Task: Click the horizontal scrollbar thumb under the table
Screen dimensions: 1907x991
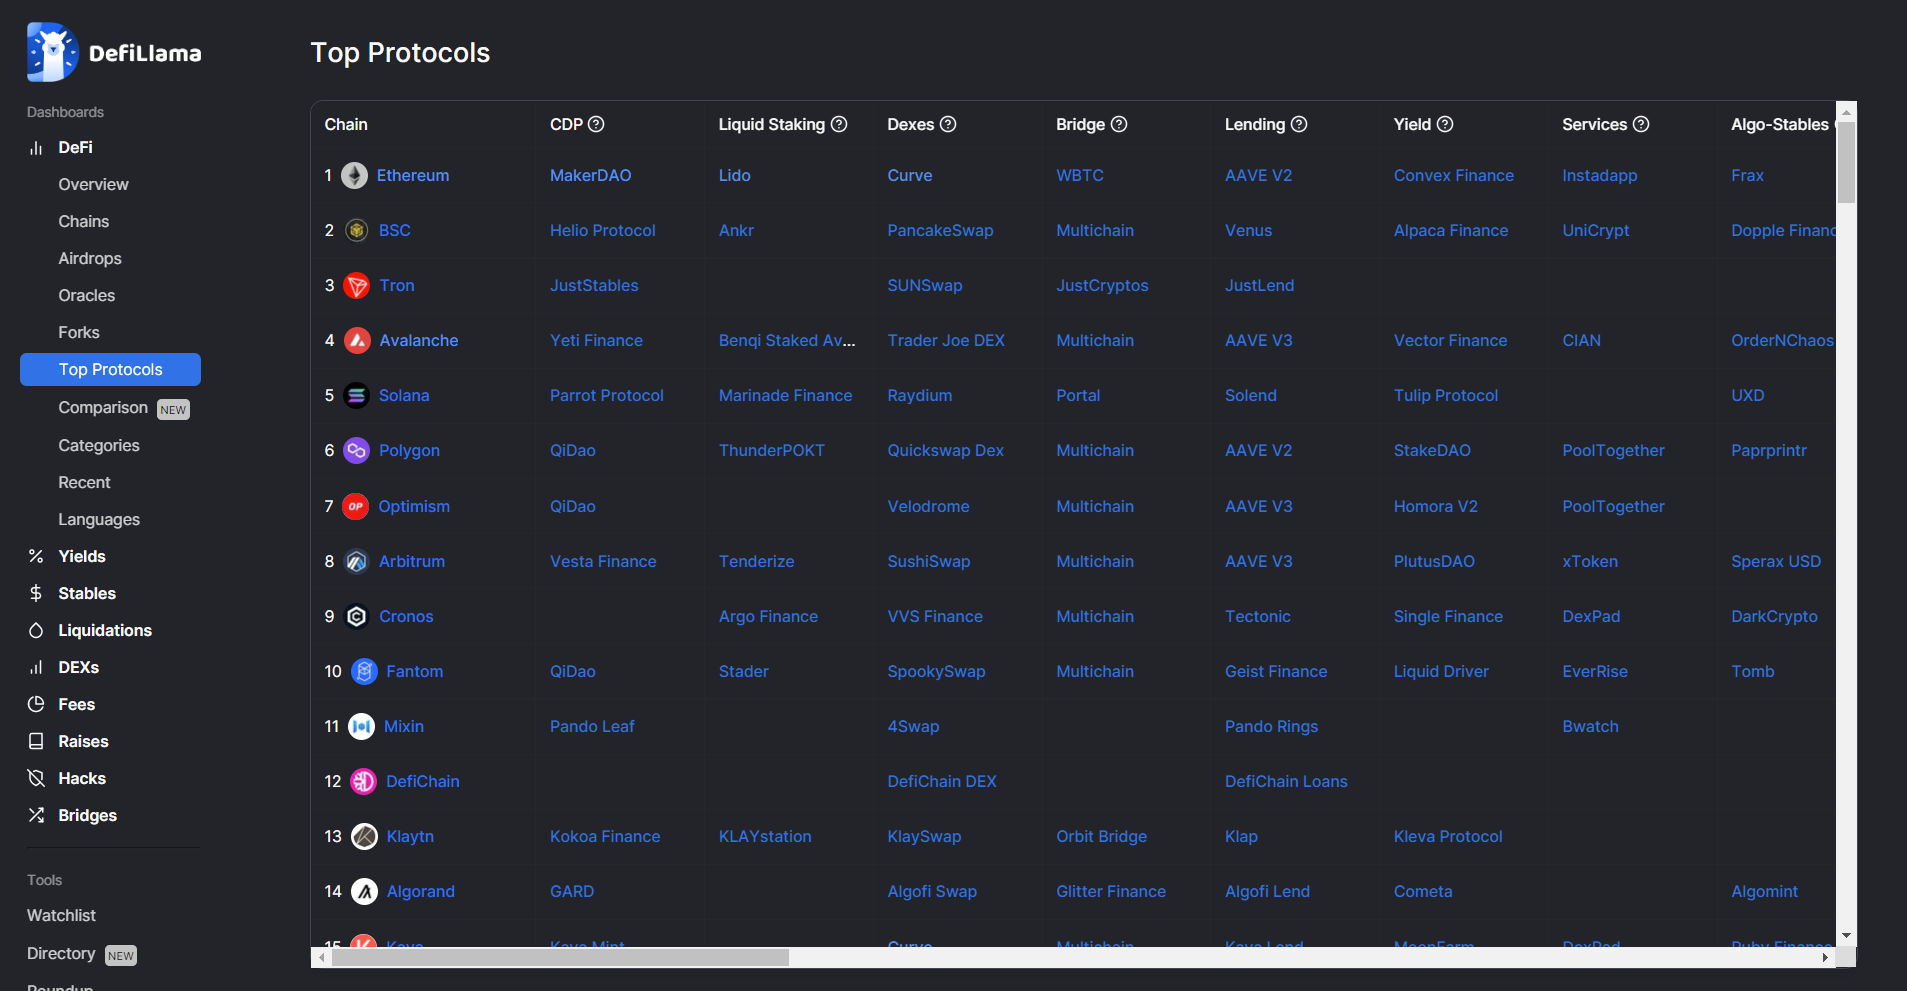Action: pyautogui.click(x=560, y=957)
